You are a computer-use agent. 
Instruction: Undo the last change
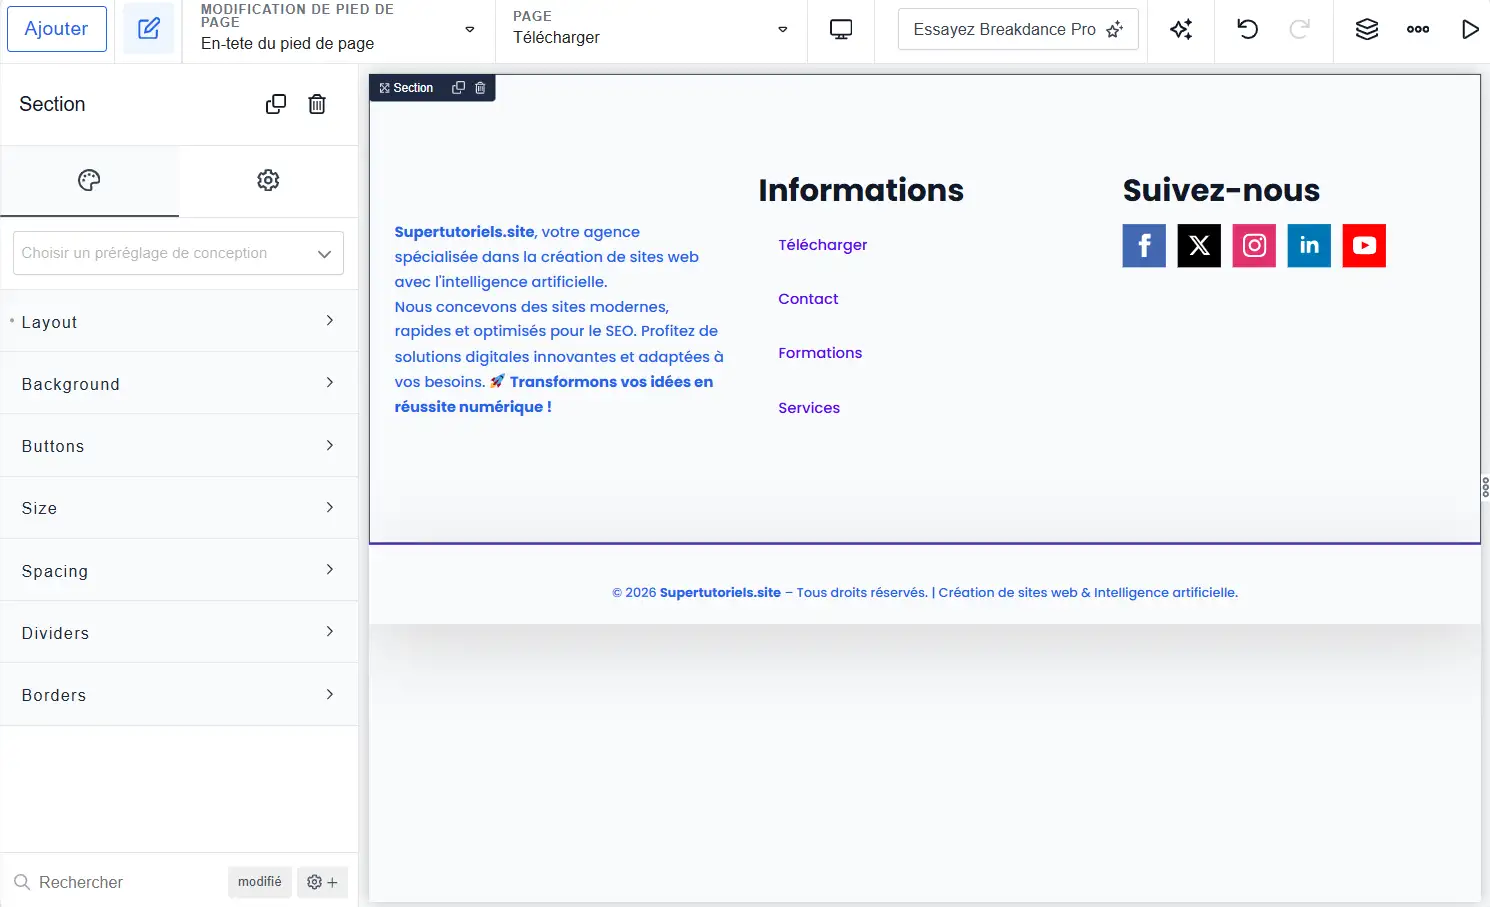(x=1247, y=29)
